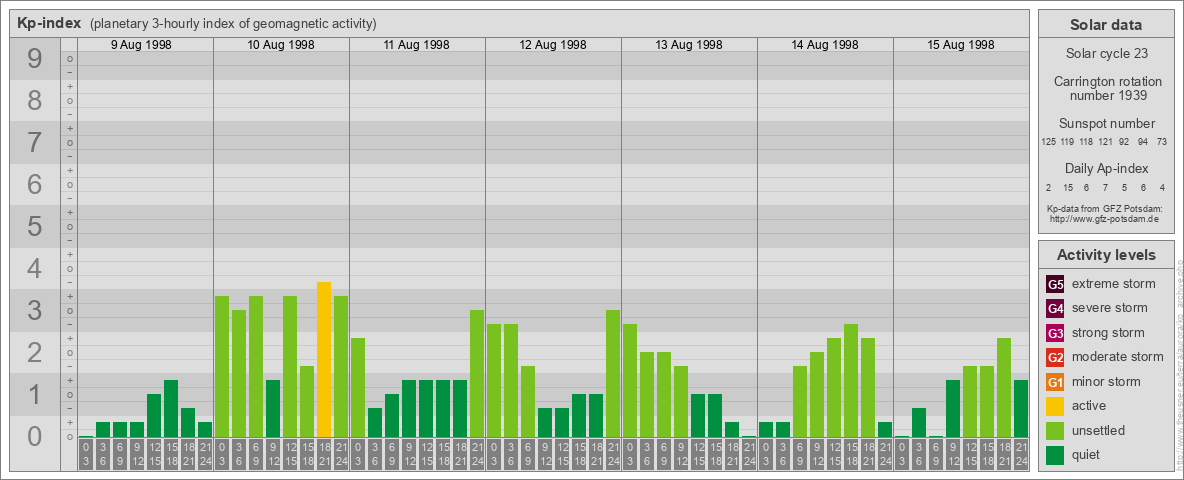
Task: Open the vertical theusner.eu archive link
Action: (x=1179, y=360)
